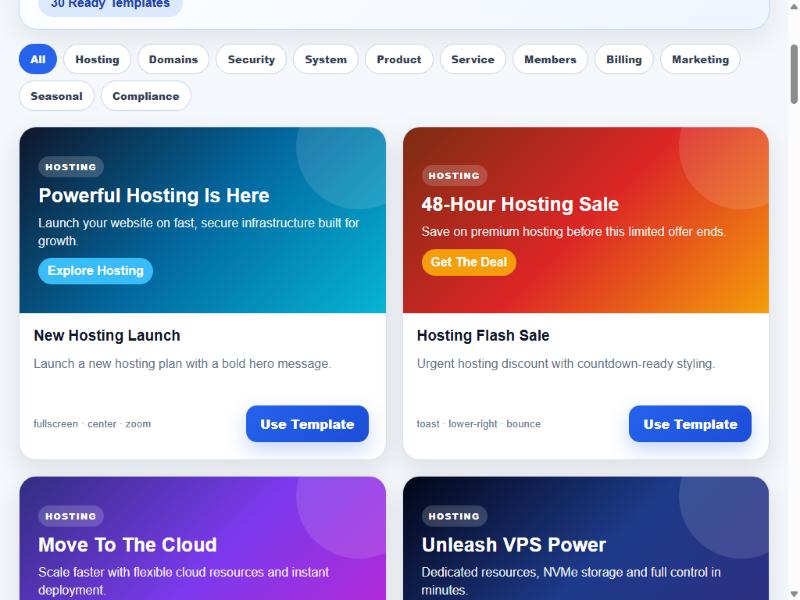The image size is (800, 600).
Task: Click Get The Deal preview button
Action: coord(468,262)
